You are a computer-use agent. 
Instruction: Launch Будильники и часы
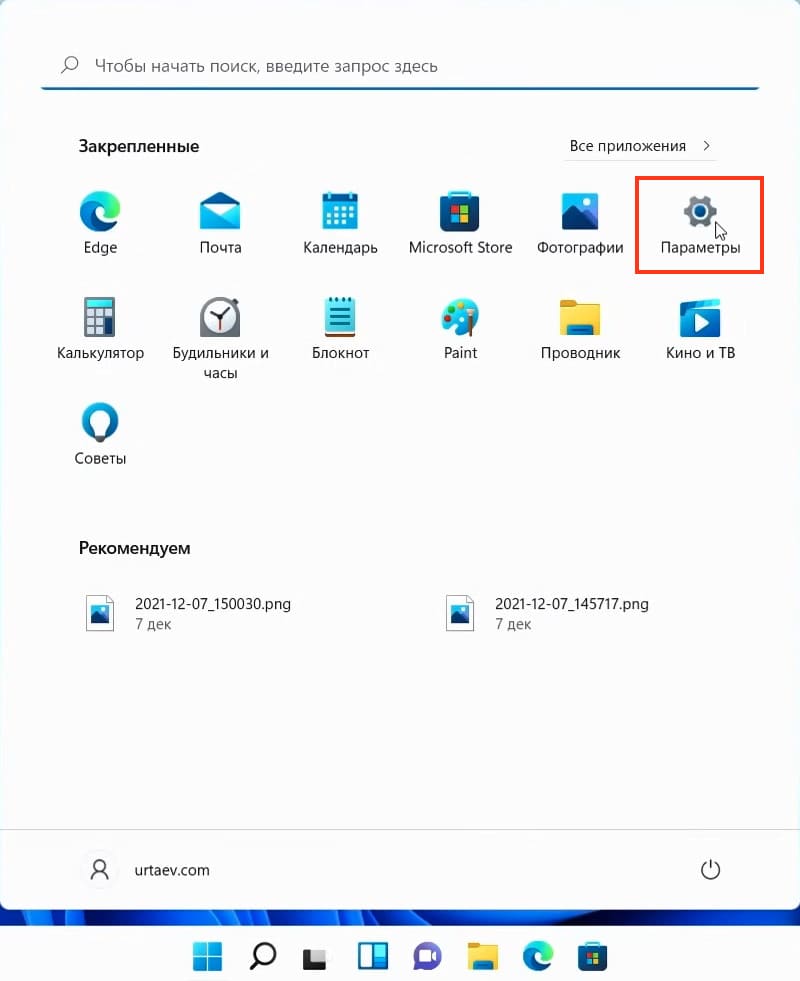coord(220,338)
